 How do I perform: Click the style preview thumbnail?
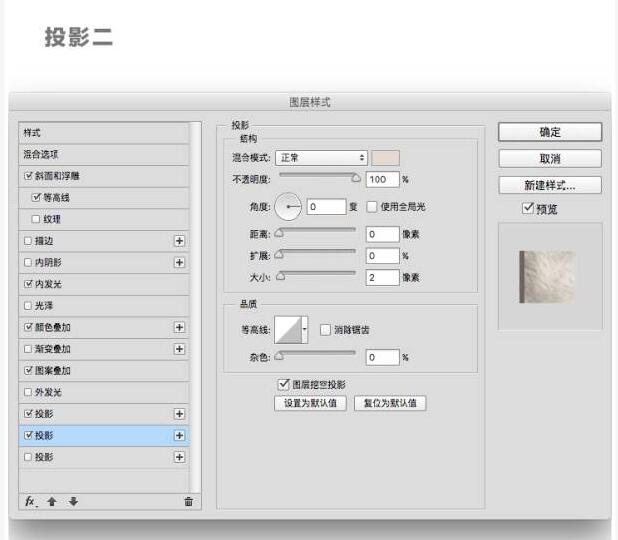pos(547,277)
